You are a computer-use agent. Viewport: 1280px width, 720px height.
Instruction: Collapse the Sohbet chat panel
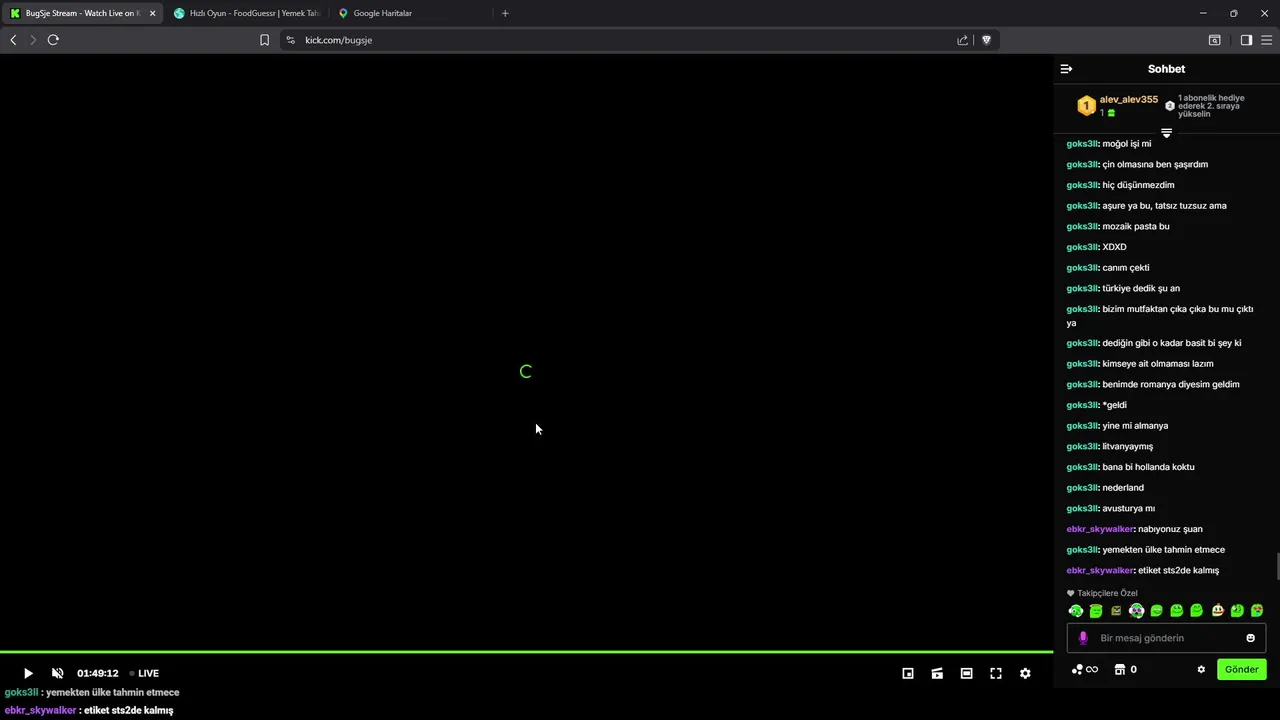(1066, 69)
